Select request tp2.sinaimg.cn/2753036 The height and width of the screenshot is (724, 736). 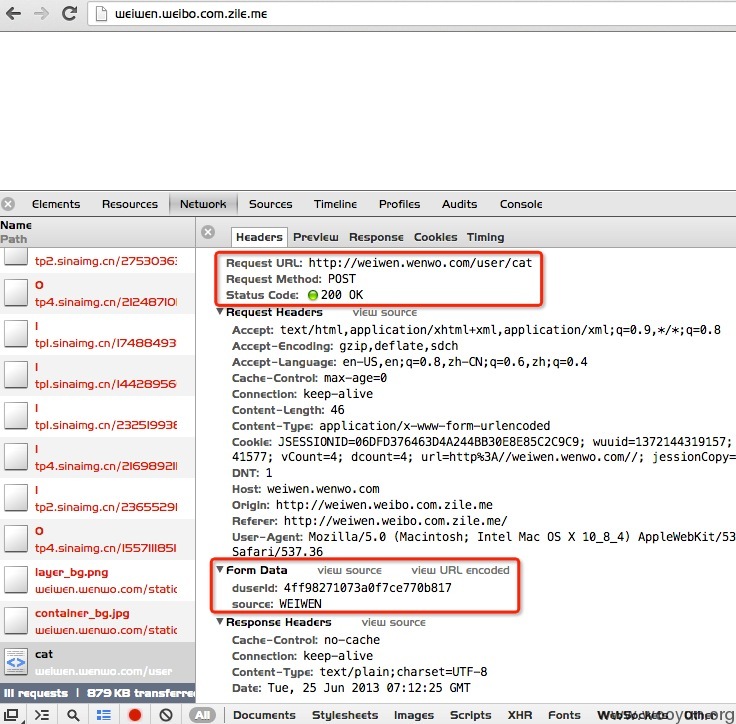98,261
